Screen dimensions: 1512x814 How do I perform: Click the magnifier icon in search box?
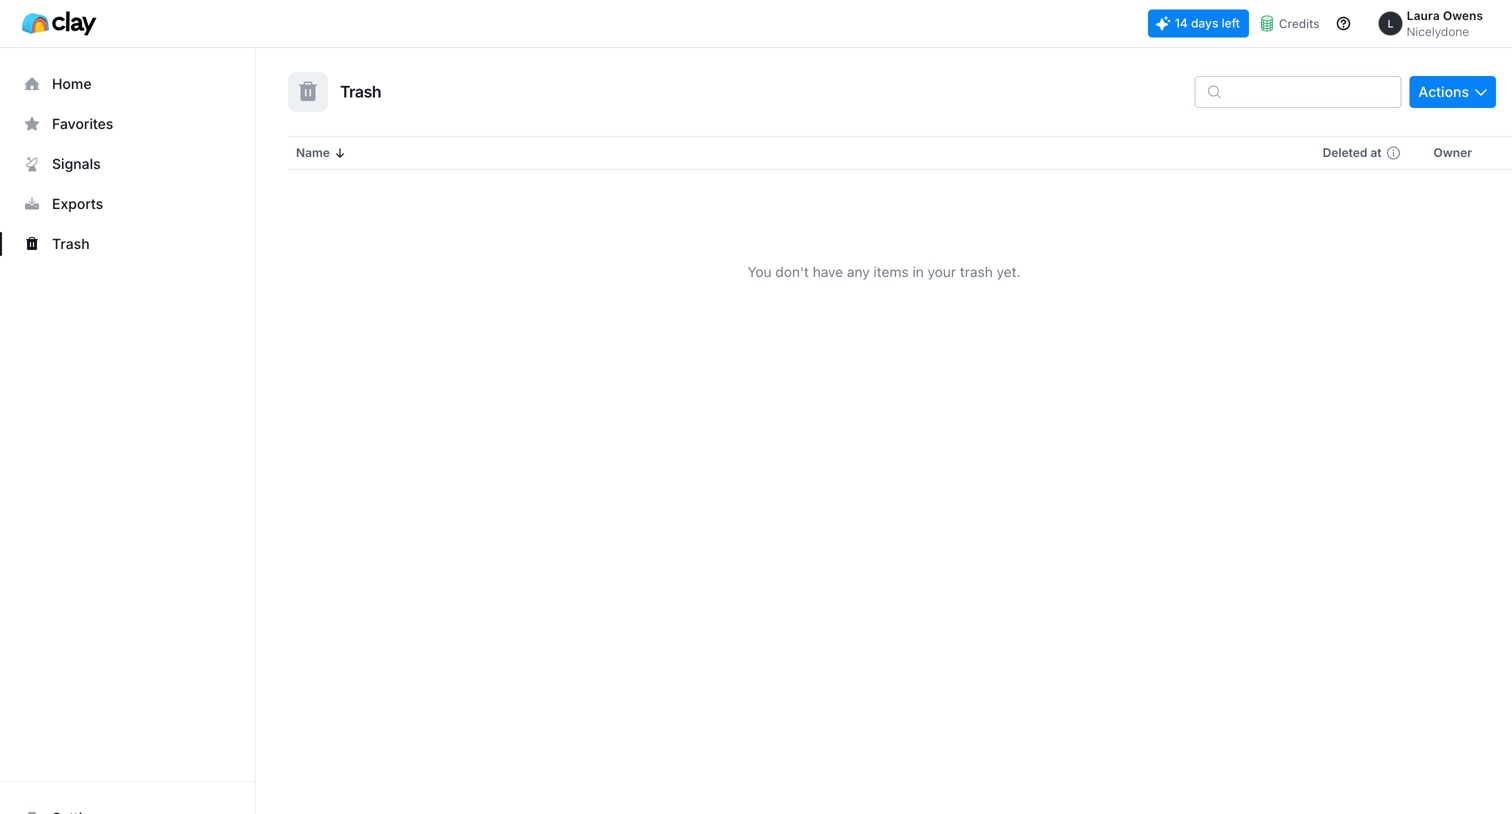pos(1214,92)
